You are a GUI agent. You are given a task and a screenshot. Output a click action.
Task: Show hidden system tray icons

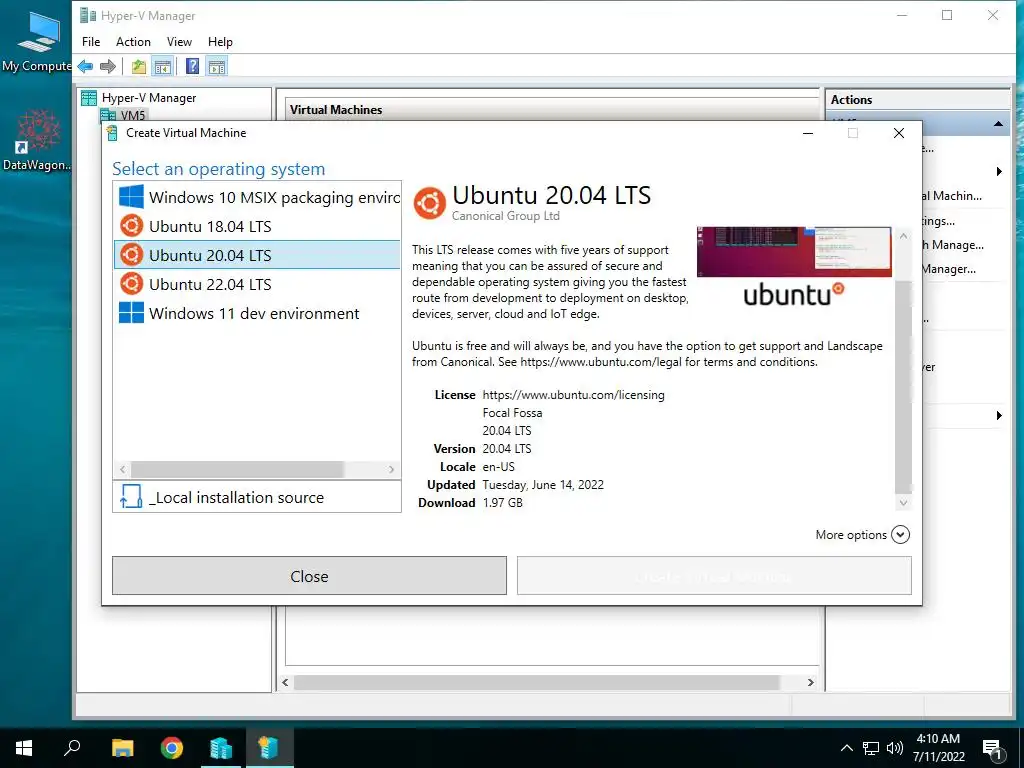(846, 748)
